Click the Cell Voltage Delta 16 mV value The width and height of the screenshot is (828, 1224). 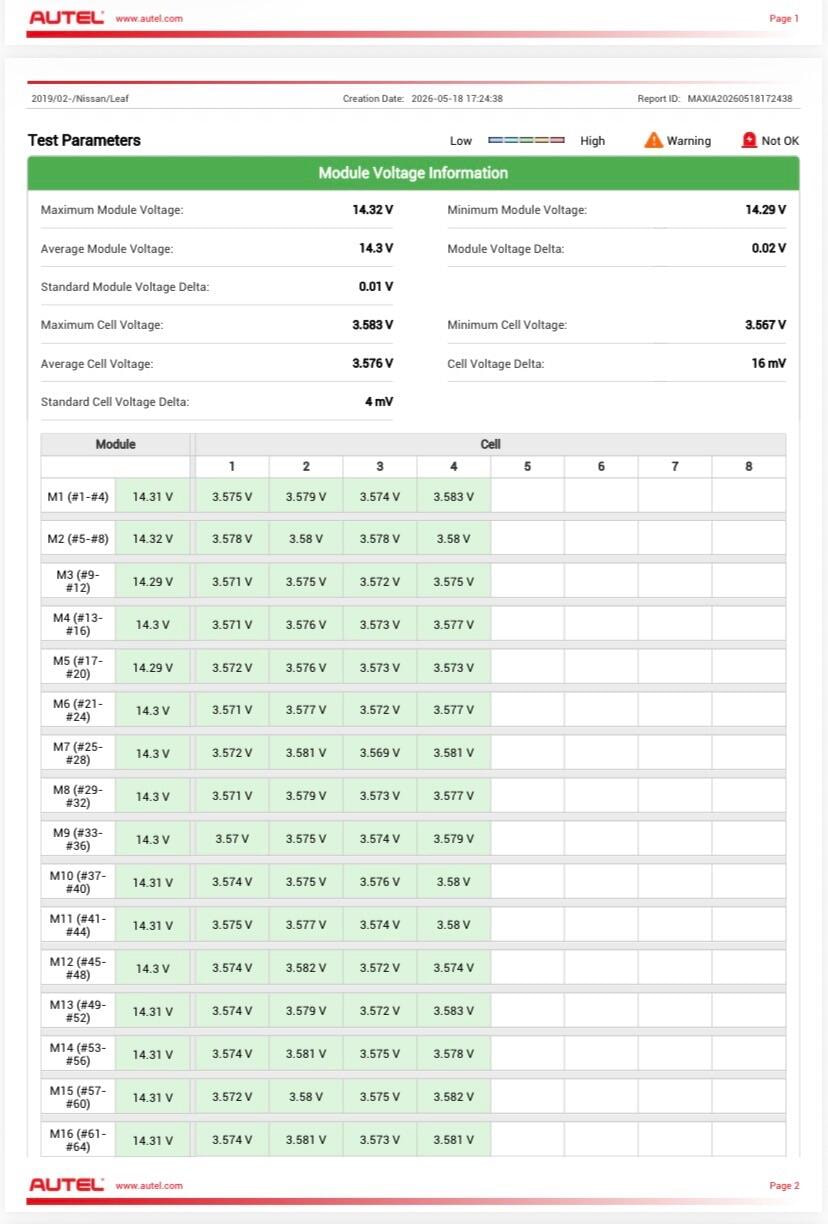[768, 363]
